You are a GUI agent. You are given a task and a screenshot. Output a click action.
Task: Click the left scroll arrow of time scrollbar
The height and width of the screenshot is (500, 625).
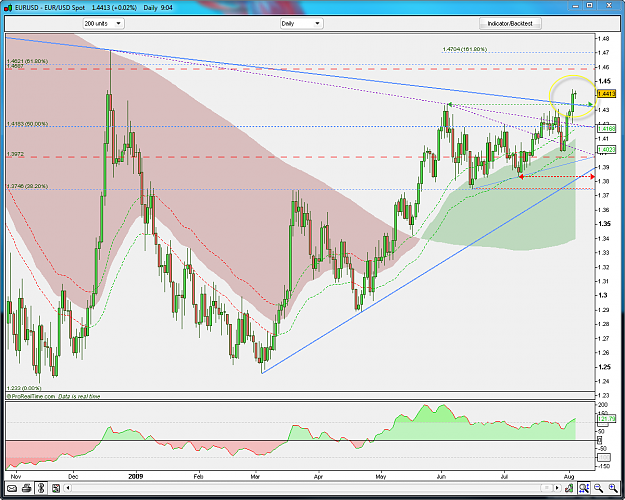click(x=68, y=488)
